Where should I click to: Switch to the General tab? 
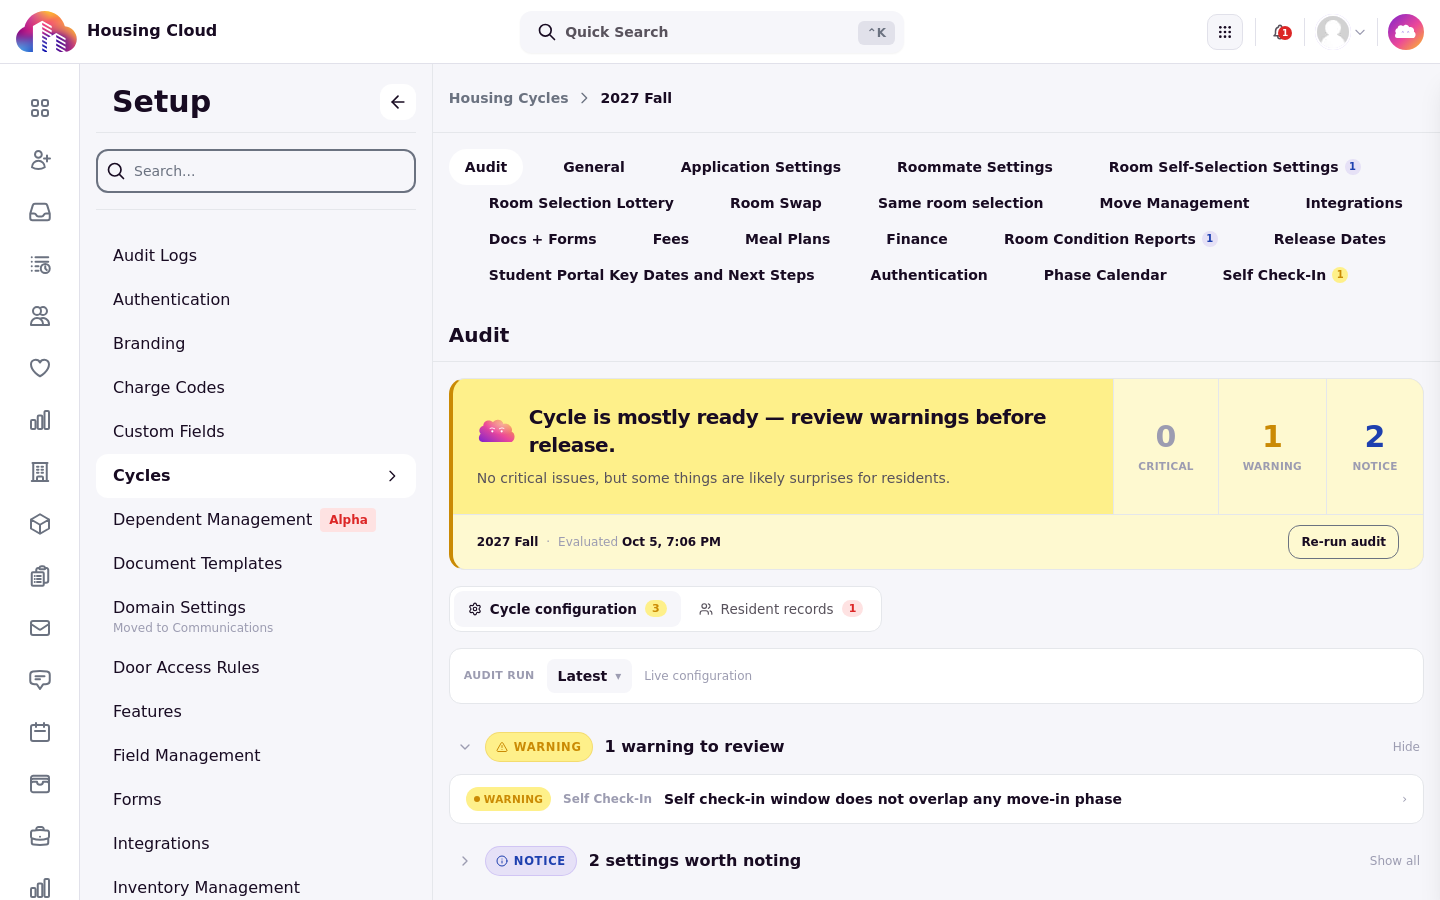pos(594,167)
